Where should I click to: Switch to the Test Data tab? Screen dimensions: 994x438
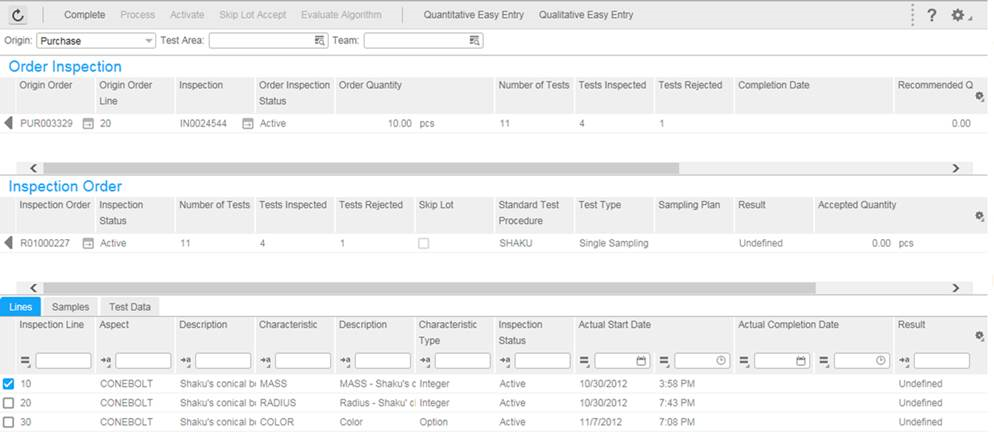coord(130,307)
